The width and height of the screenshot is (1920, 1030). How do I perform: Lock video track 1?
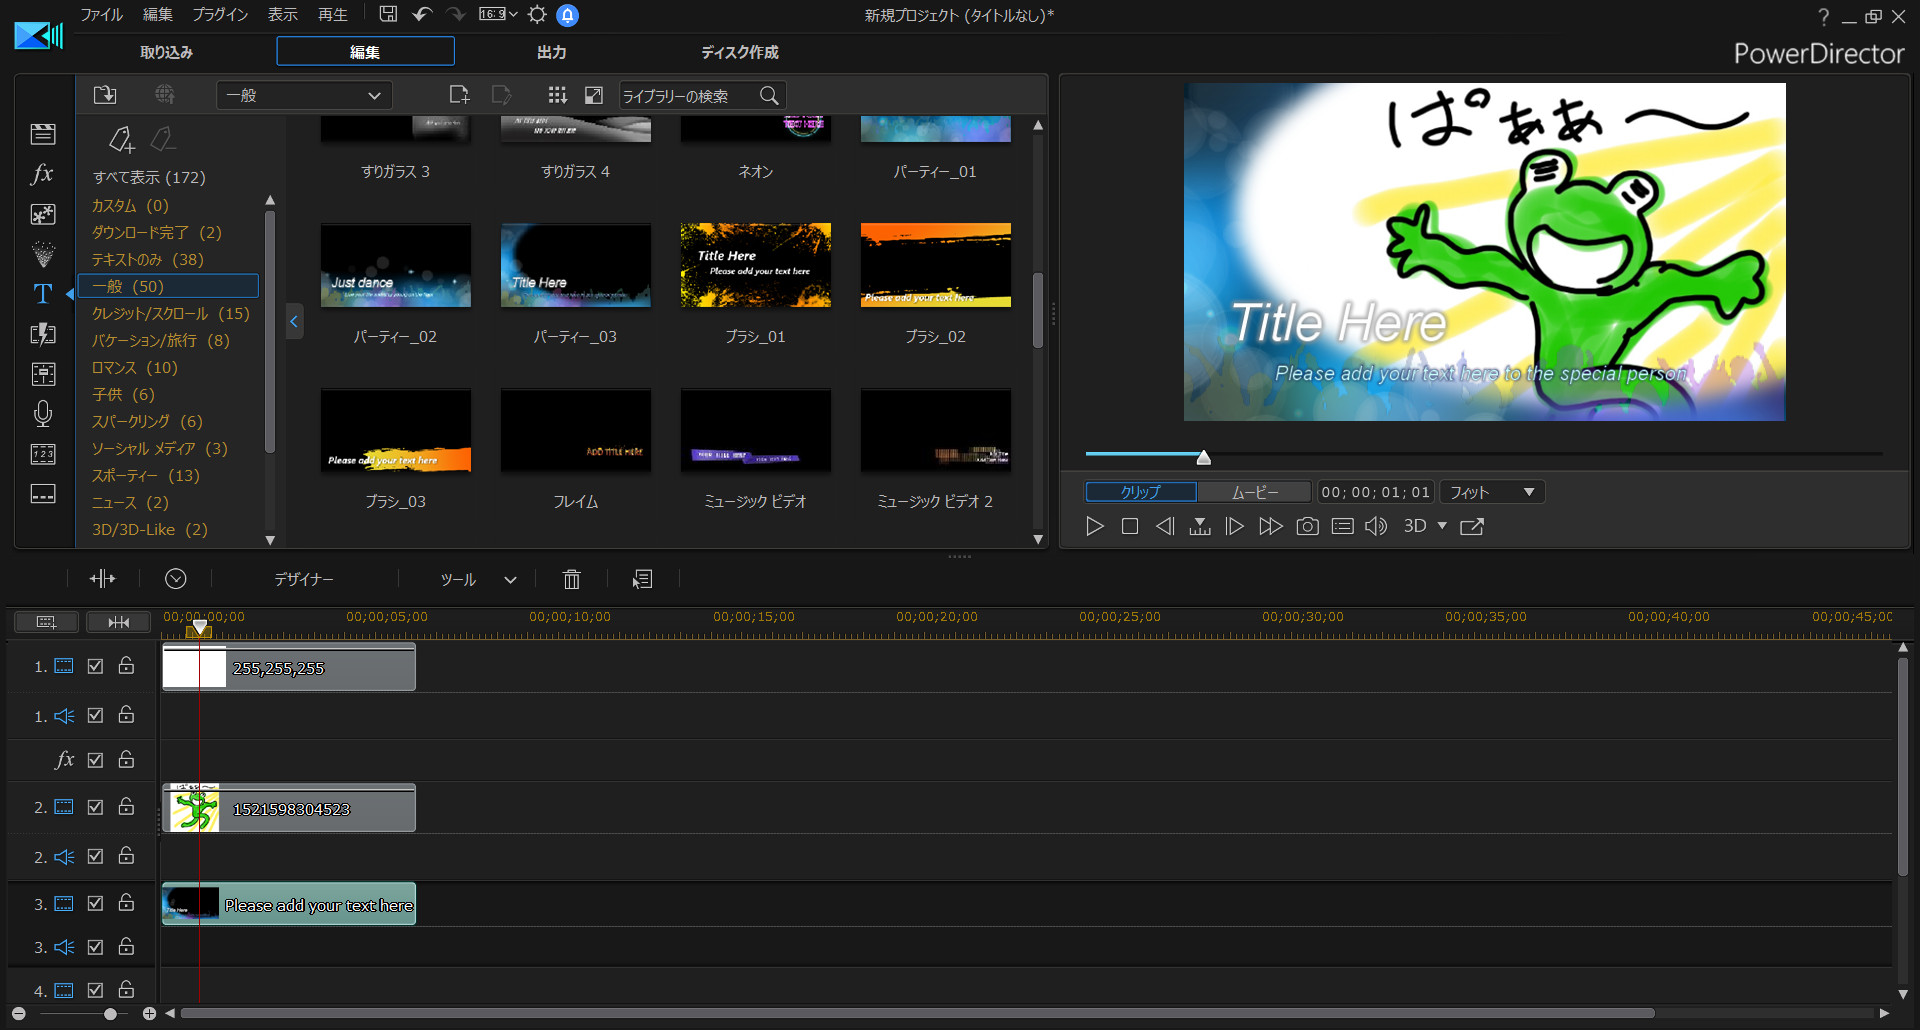126,665
